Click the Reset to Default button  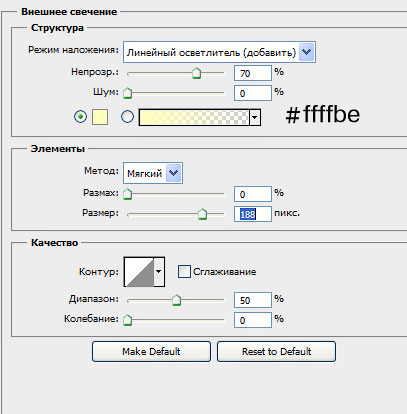point(276,351)
